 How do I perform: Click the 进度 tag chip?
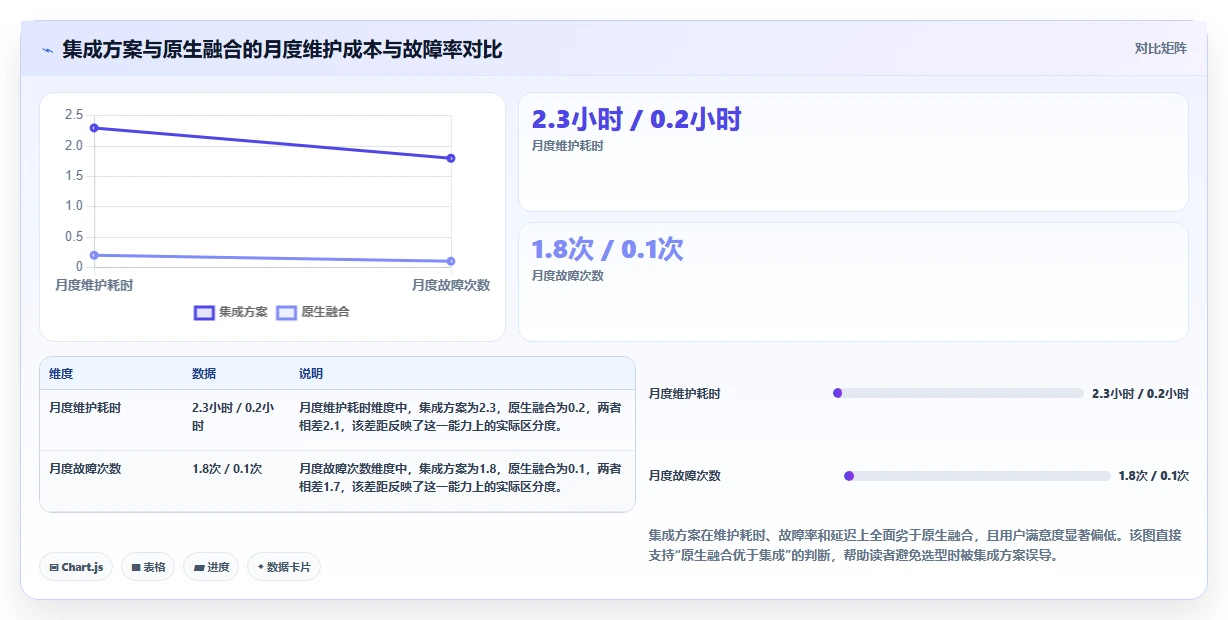[x=211, y=567]
